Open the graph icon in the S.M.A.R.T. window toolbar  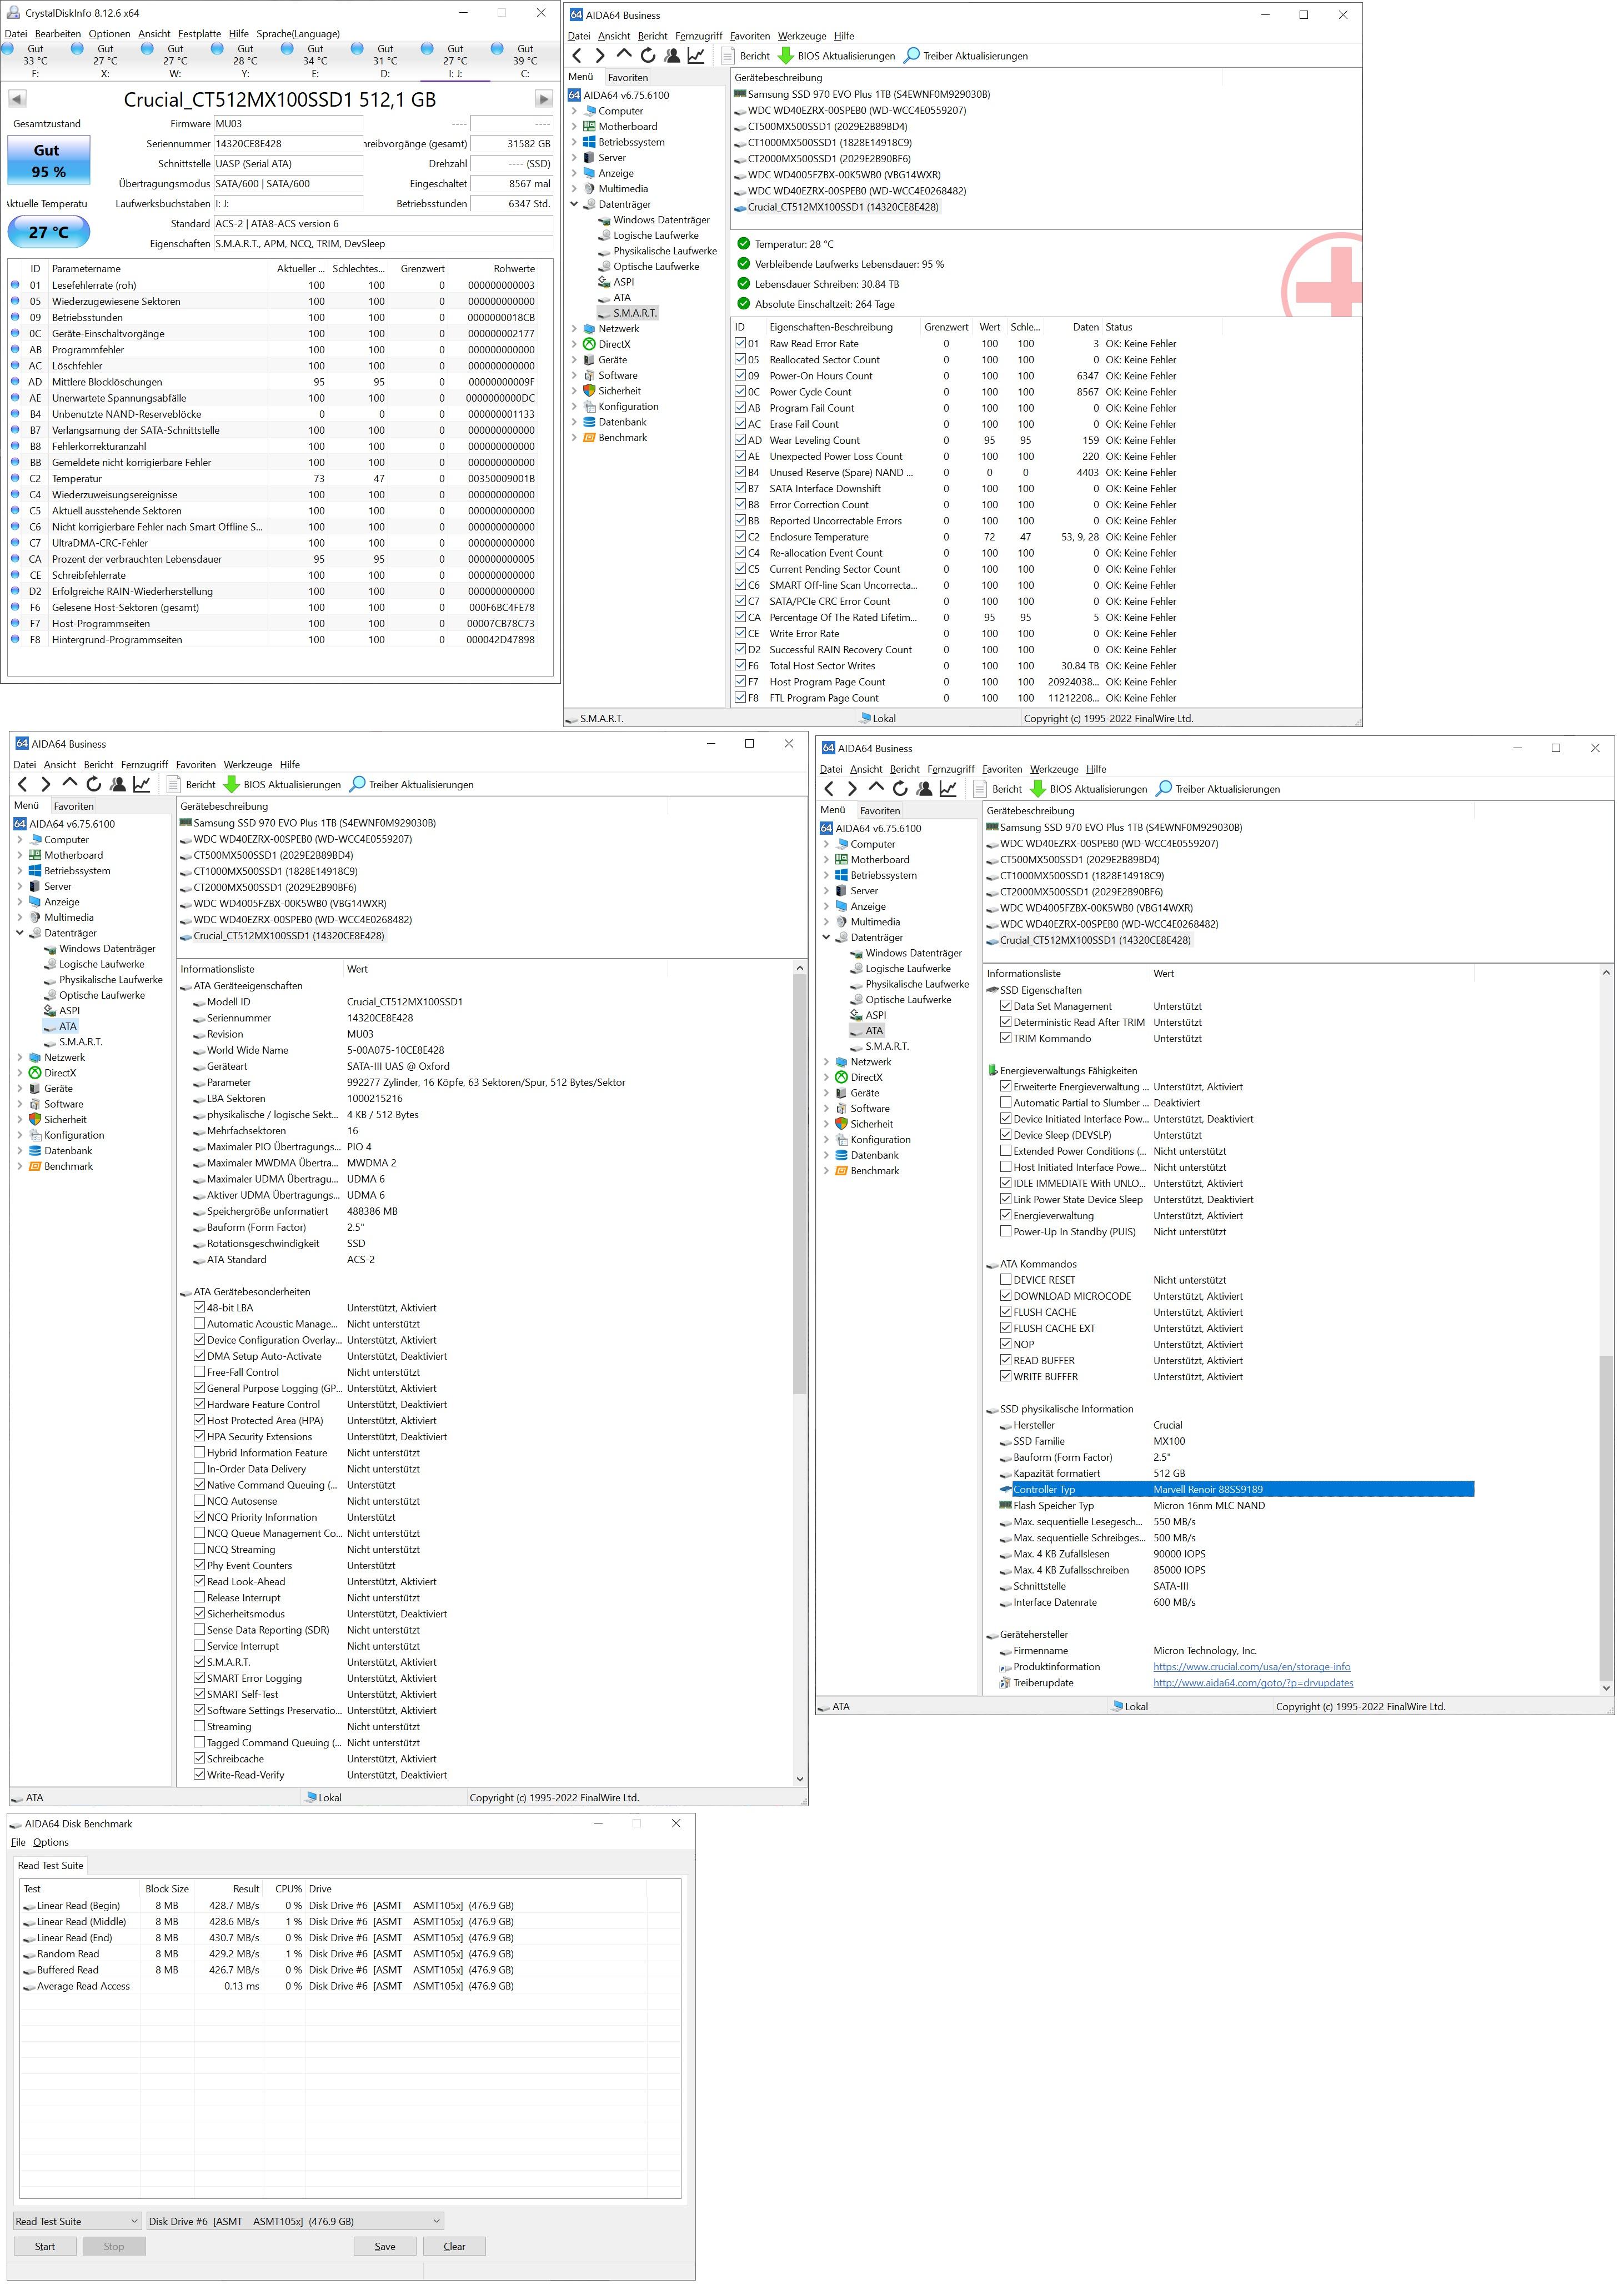click(696, 56)
